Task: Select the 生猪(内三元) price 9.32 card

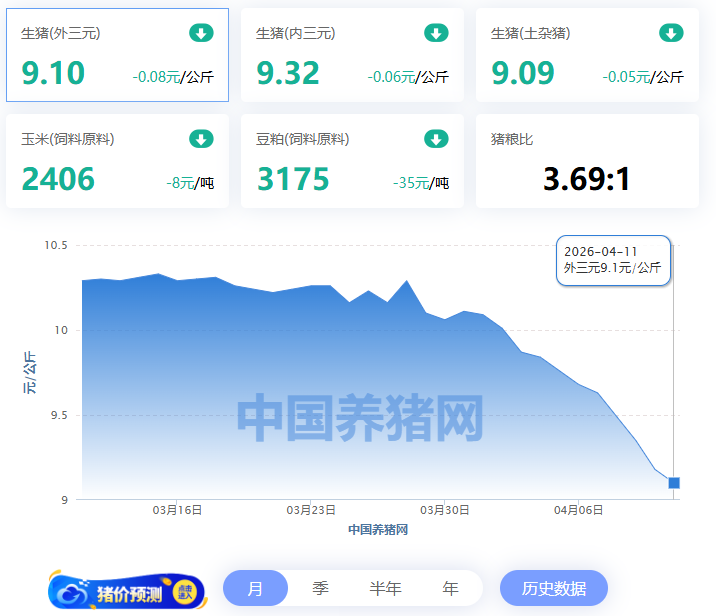Action: click(x=352, y=56)
